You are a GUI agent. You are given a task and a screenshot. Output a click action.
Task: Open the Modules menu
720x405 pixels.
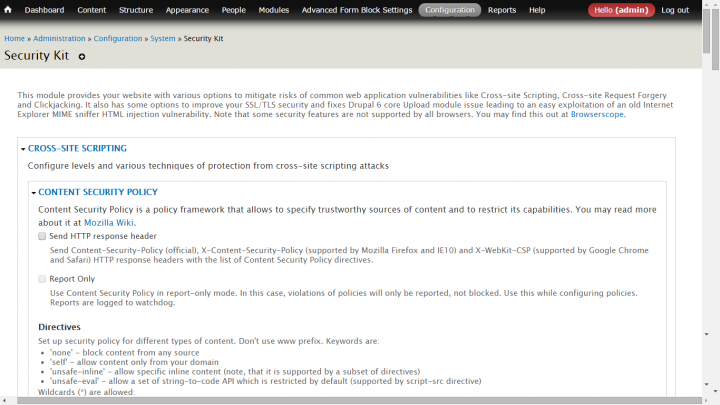point(274,10)
